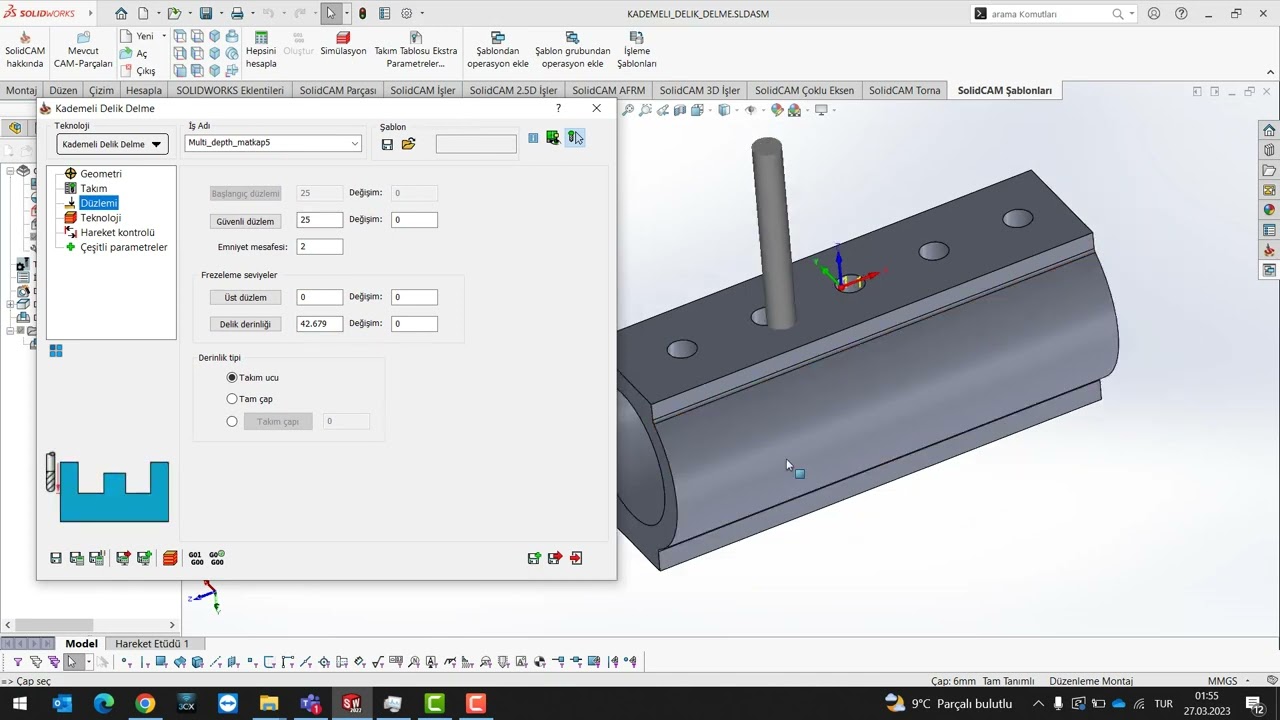Click the Zoom to Fit magnifier in the viewport
Viewport: 1280px width, 720px height.
point(628,110)
